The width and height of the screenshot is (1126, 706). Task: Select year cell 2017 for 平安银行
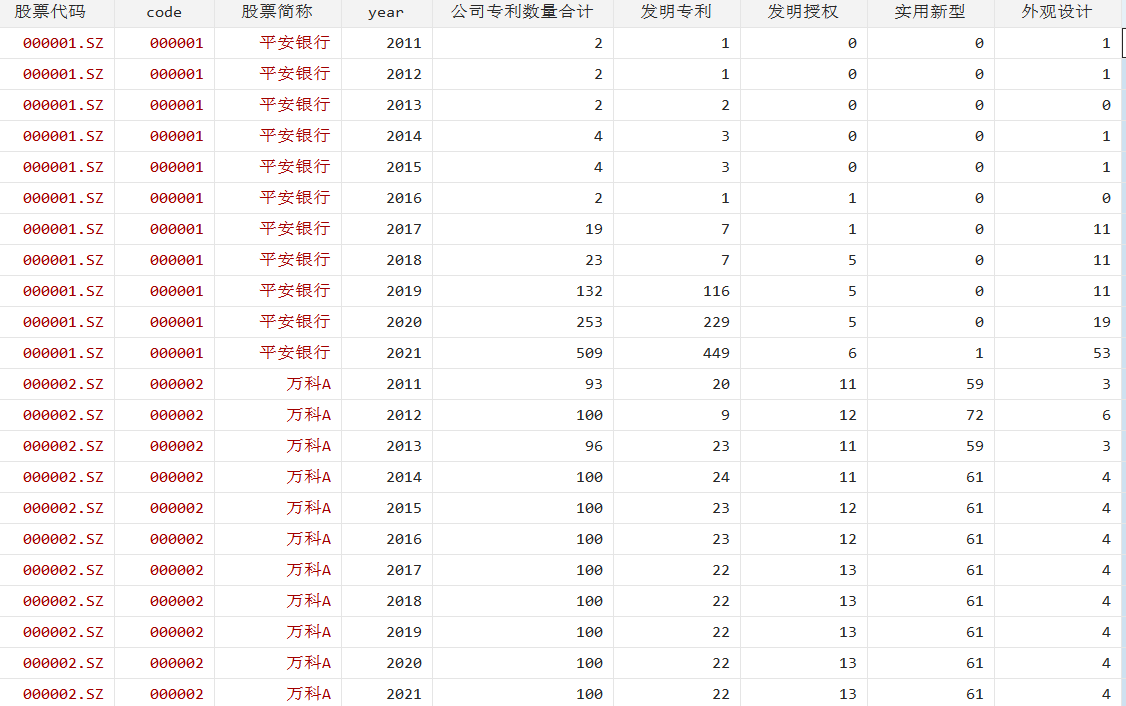click(x=404, y=228)
